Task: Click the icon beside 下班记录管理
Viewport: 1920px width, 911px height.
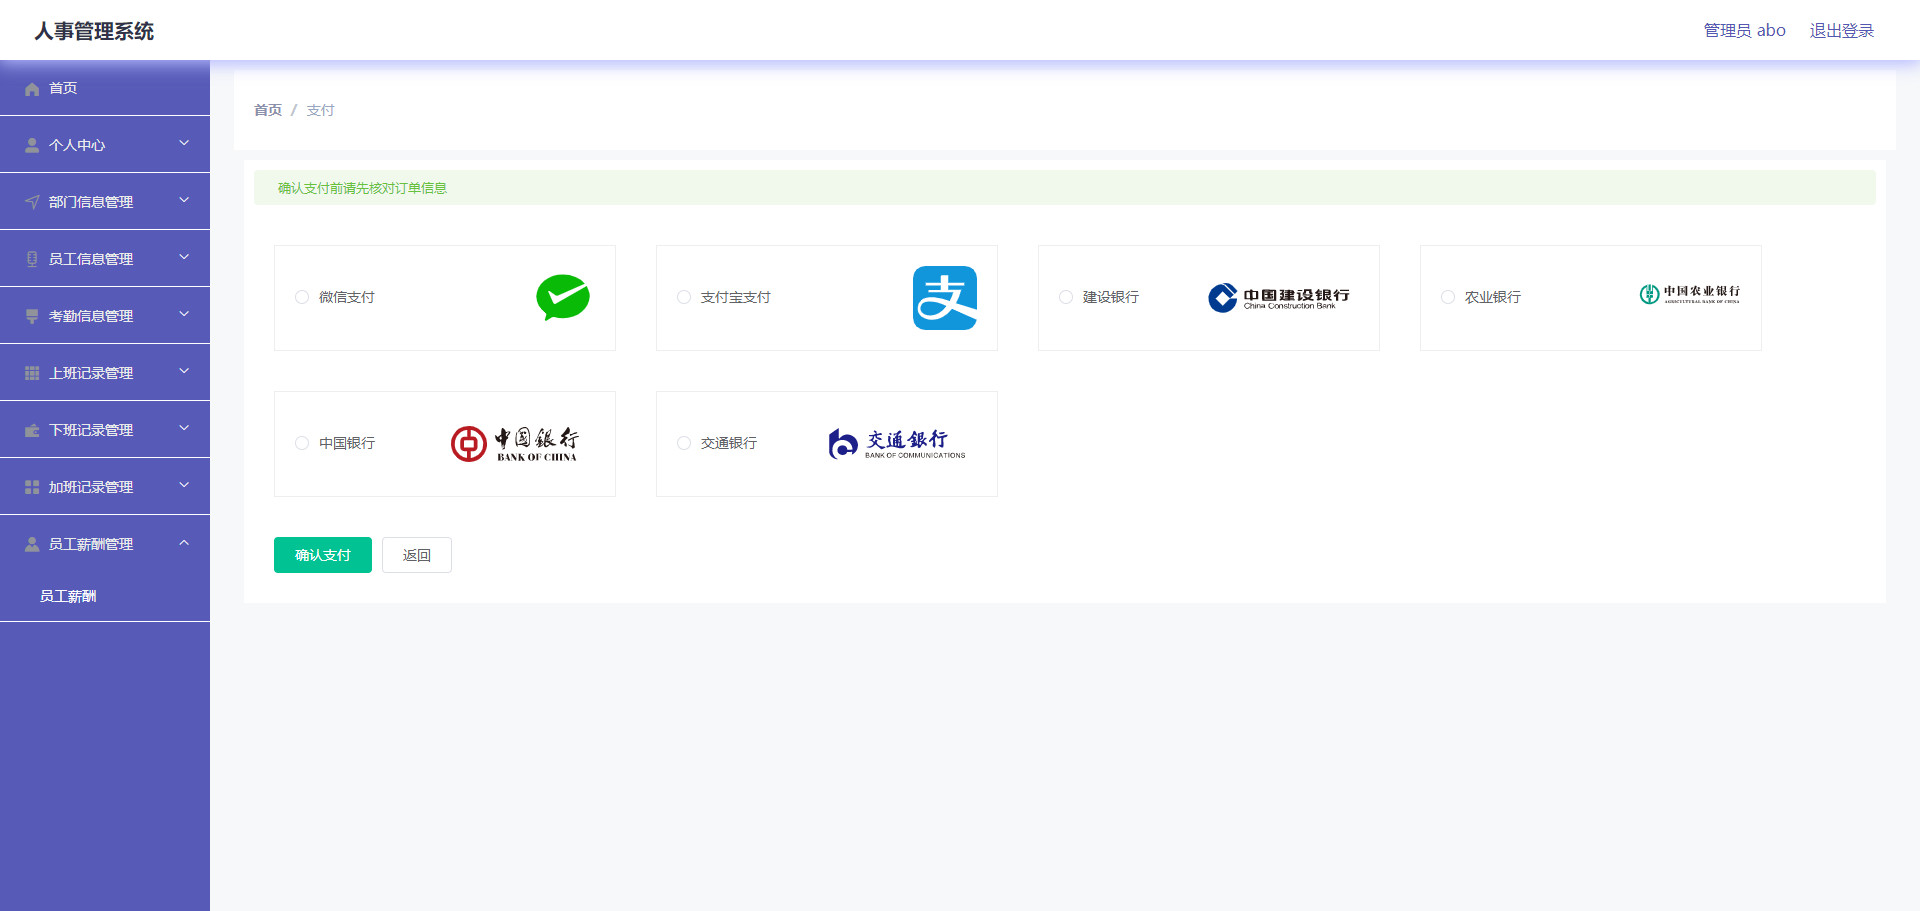Action: (32, 431)
